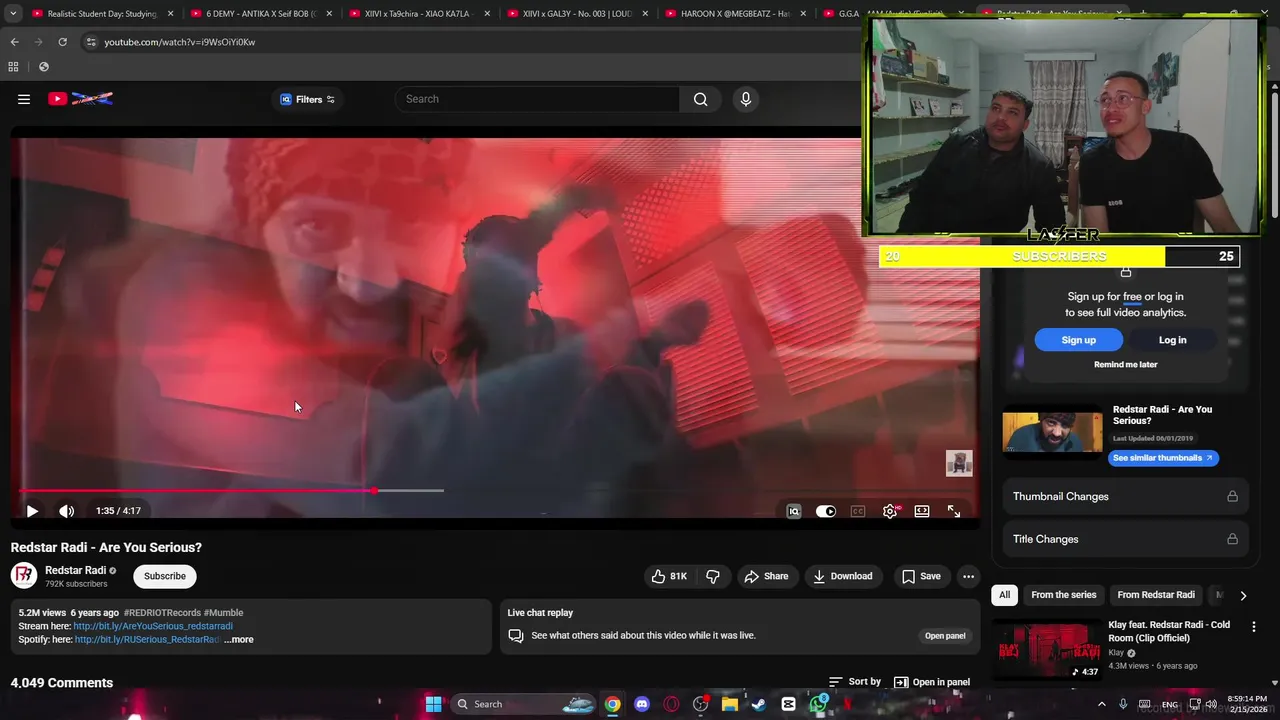1280x720 pixels.
Task: Select From Redstar Radi chip
Action: click(x=1155, y=595)
